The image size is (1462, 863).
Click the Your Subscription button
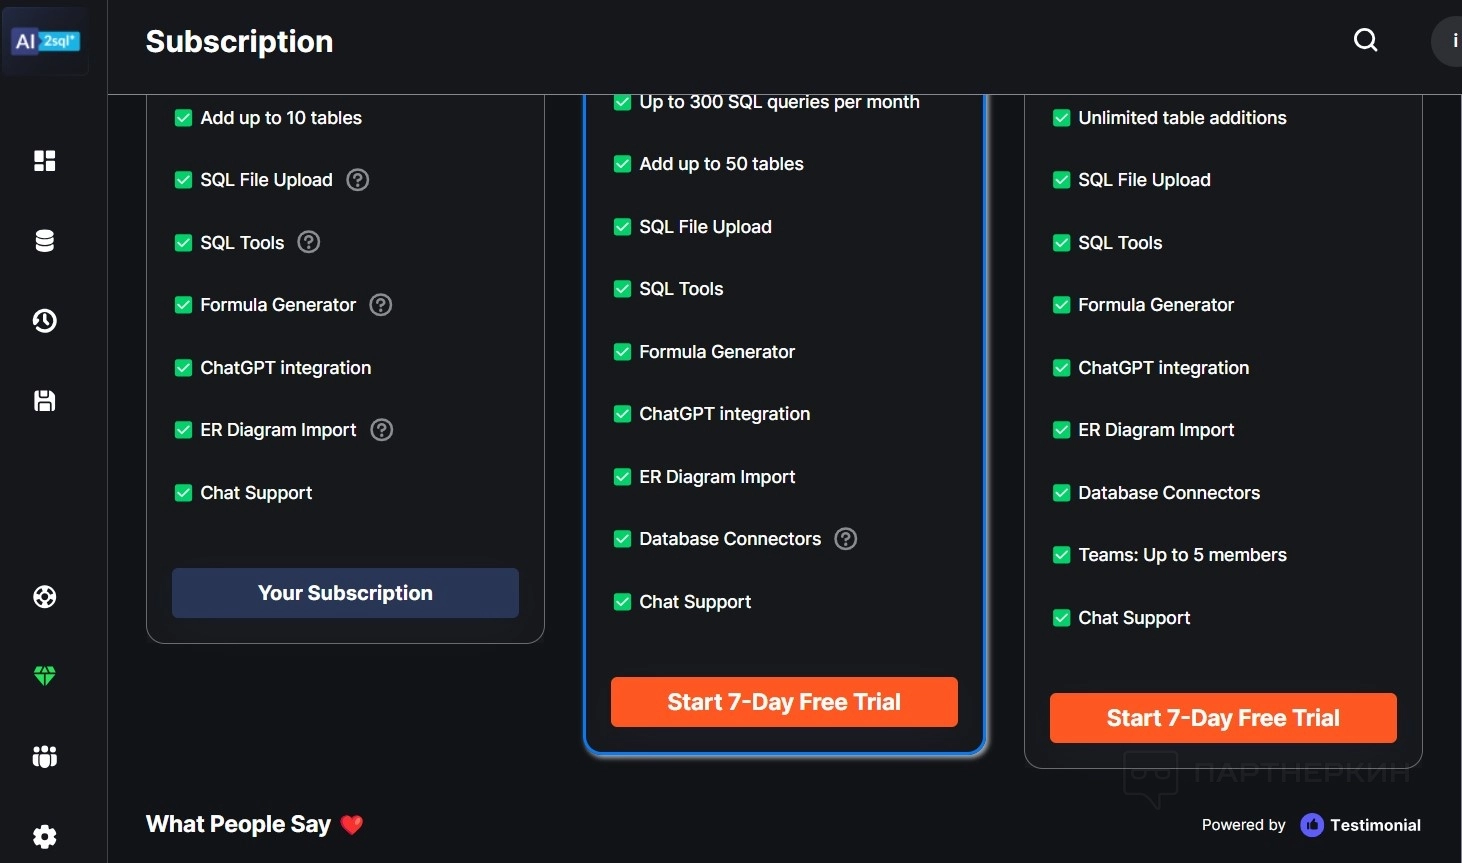(x=345, y=593)
